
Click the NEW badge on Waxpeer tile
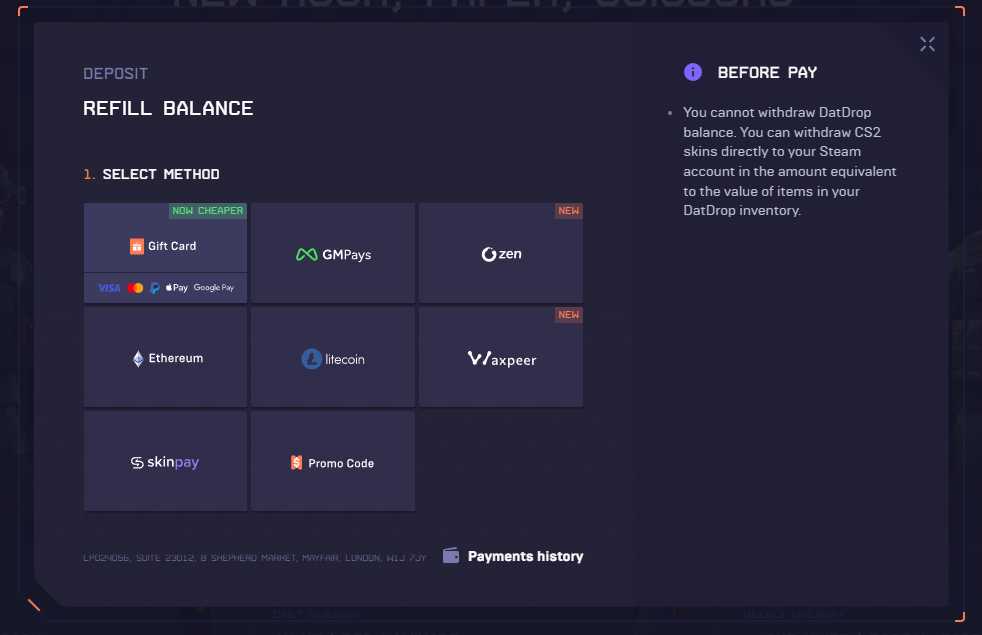(x=569, y=314)
